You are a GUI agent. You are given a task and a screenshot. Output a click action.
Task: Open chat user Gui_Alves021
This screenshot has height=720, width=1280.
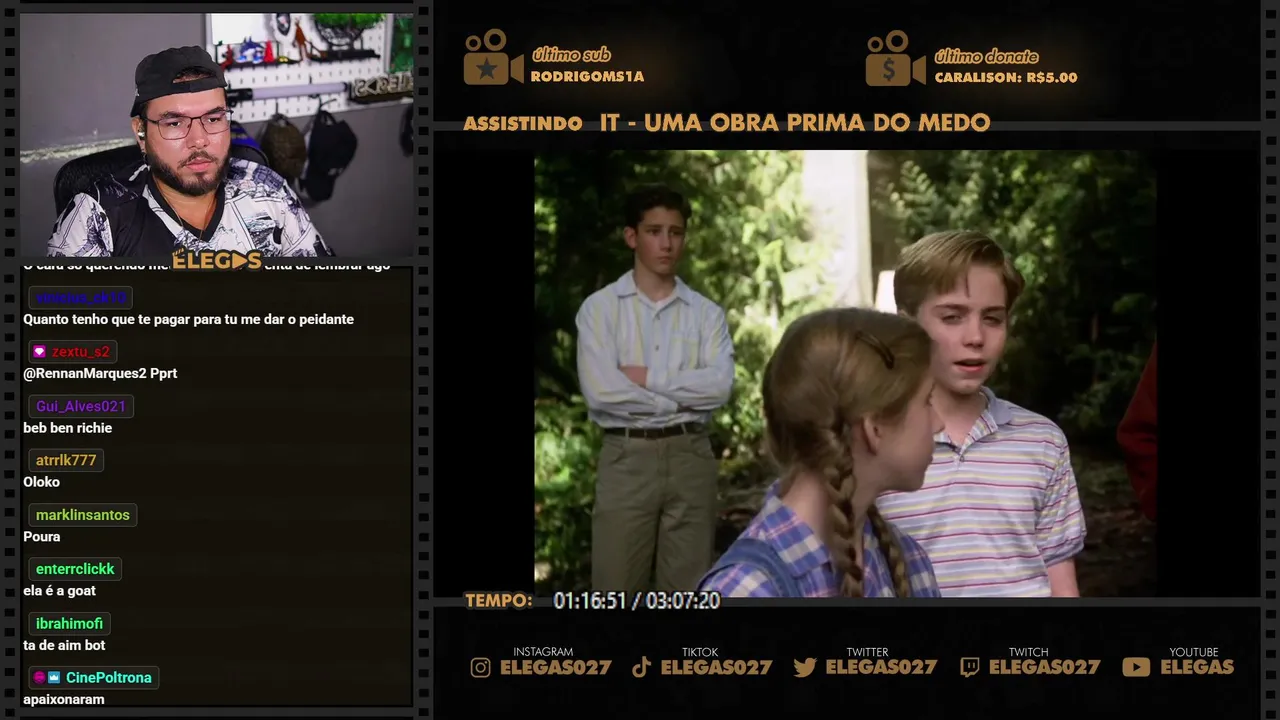pos(81,406)
